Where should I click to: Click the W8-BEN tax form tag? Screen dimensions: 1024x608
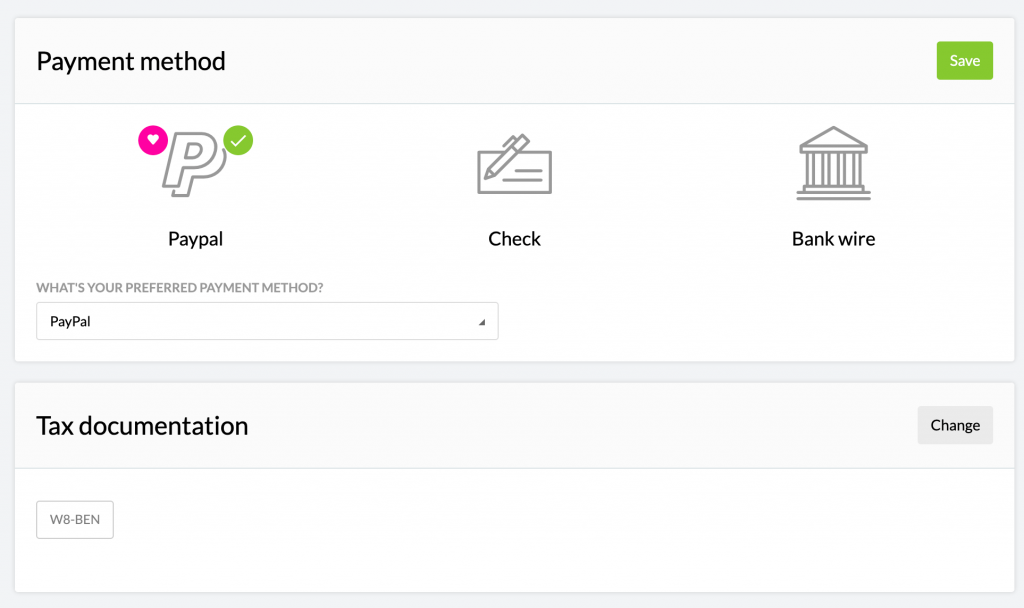74,520
